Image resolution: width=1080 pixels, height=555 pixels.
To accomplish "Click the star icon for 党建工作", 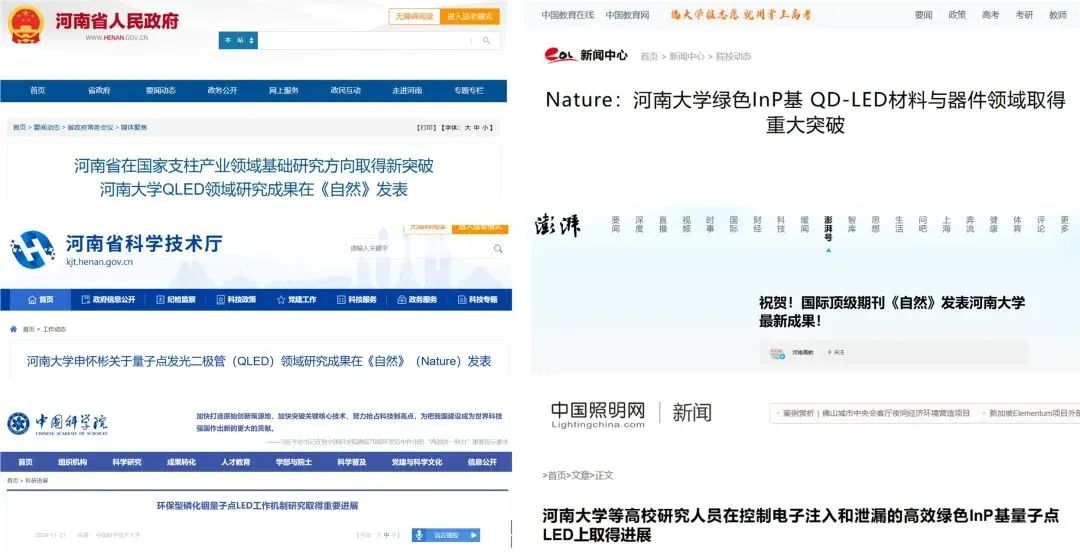I will 281,300.
